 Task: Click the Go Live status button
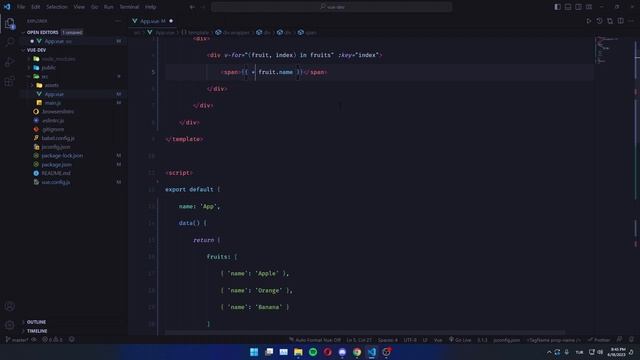tap(460, 340)
